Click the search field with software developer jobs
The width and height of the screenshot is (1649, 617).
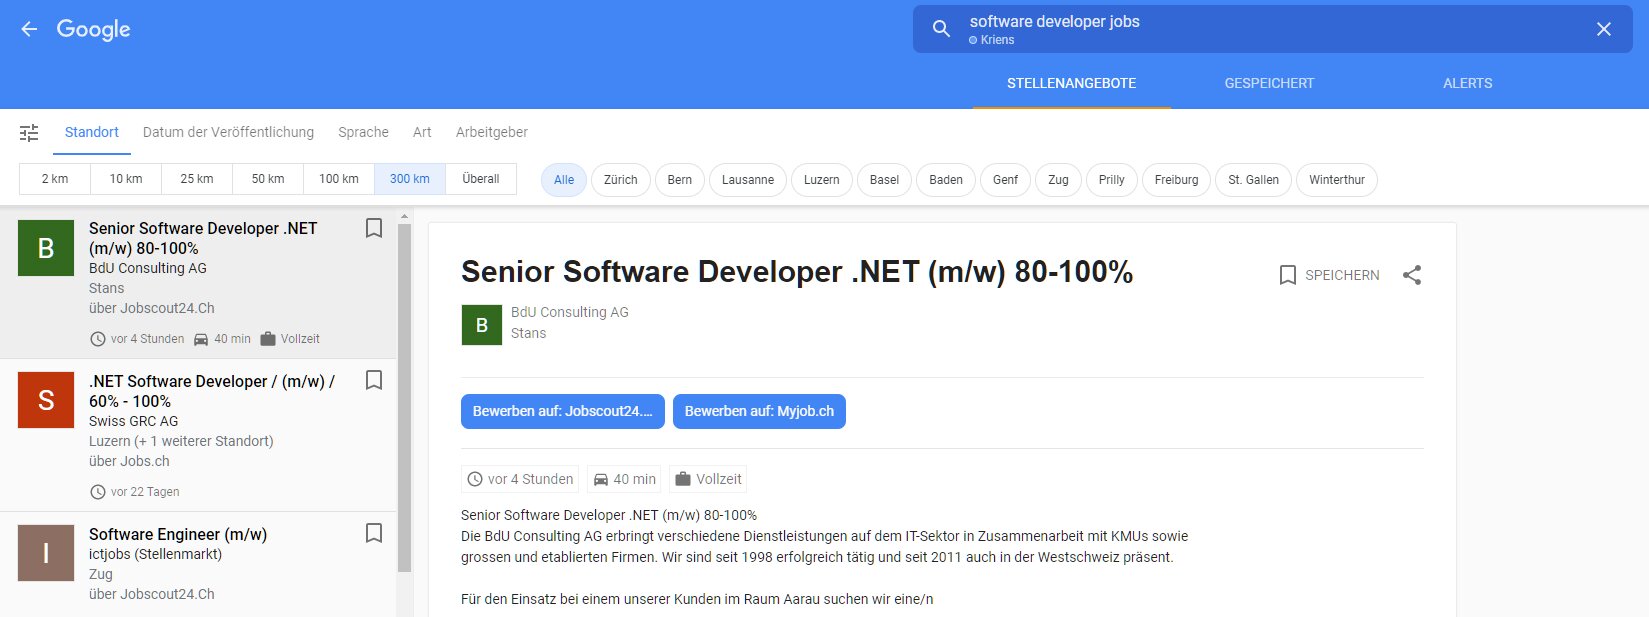[1272, 29]
